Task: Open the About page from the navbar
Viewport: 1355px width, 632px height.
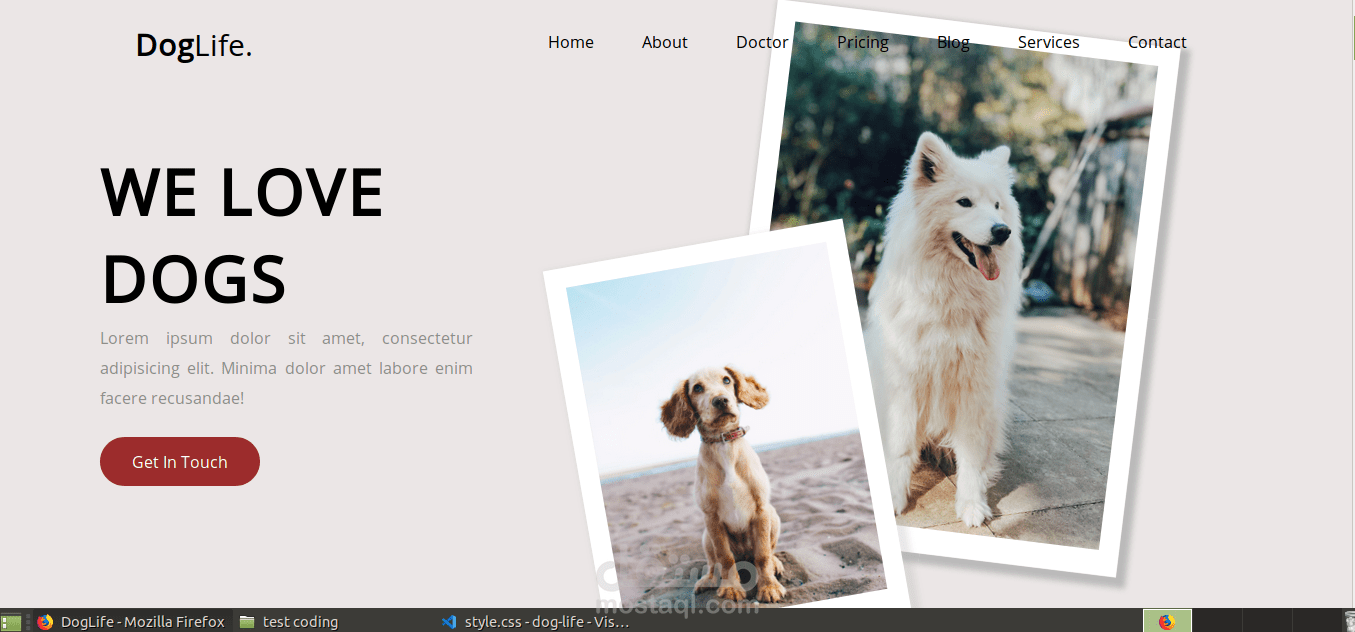Action: click(664, 42)
